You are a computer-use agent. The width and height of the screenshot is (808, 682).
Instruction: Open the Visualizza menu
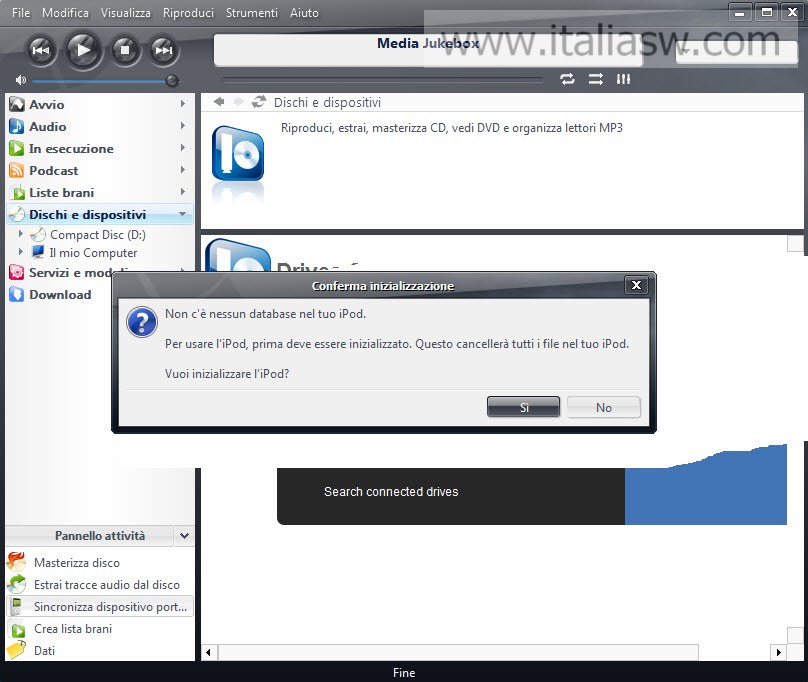pyautogui.click(x=126, y=13)
